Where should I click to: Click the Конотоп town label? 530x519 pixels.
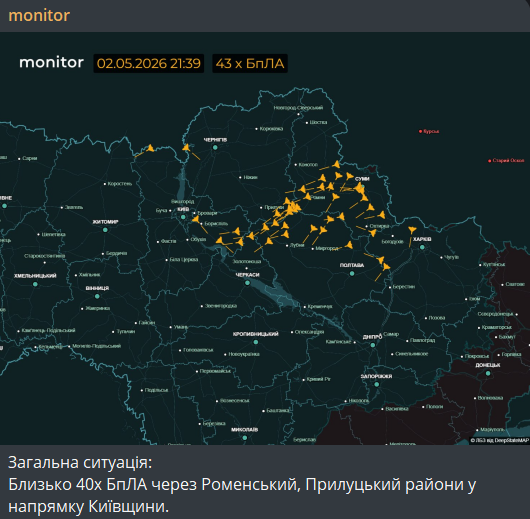[308, 165]
